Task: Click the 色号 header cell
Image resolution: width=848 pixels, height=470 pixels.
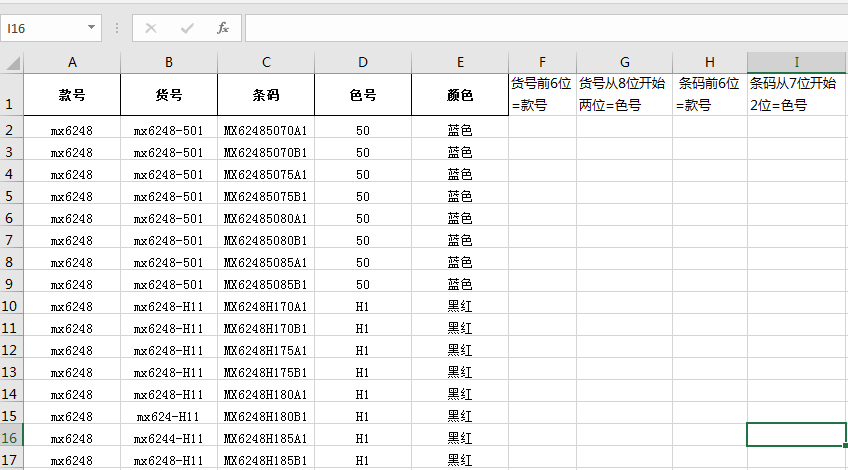Action: click(x=363, y=95)
